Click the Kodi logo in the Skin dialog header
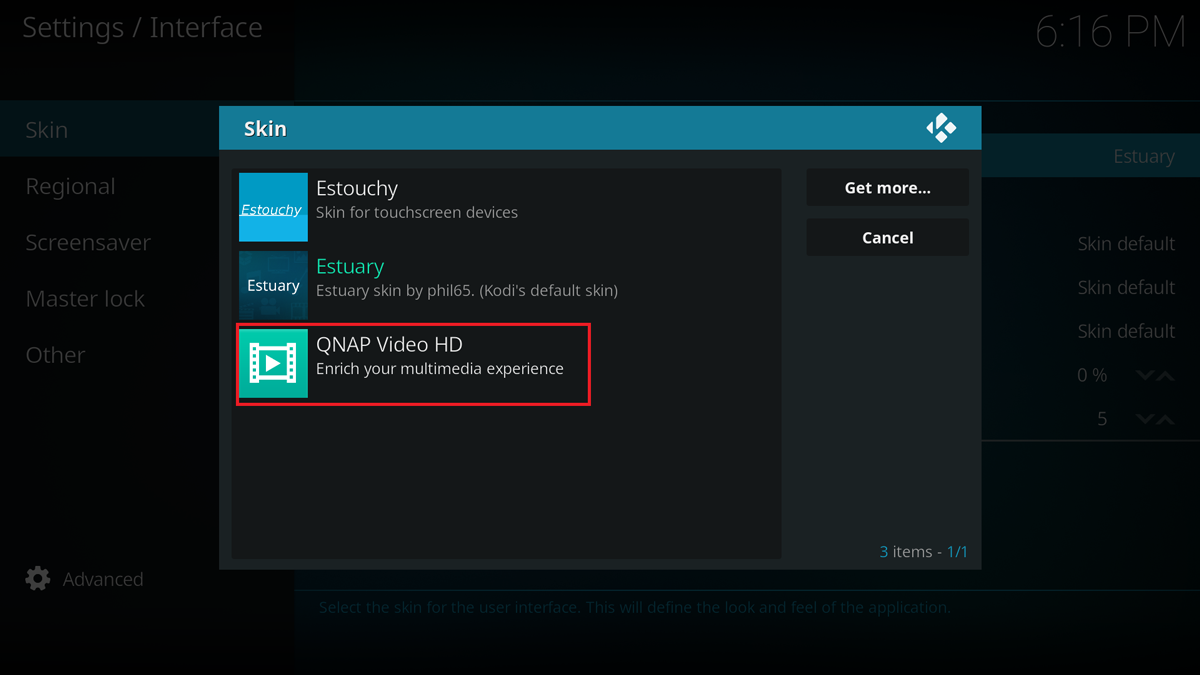 (x=941, y=127)
